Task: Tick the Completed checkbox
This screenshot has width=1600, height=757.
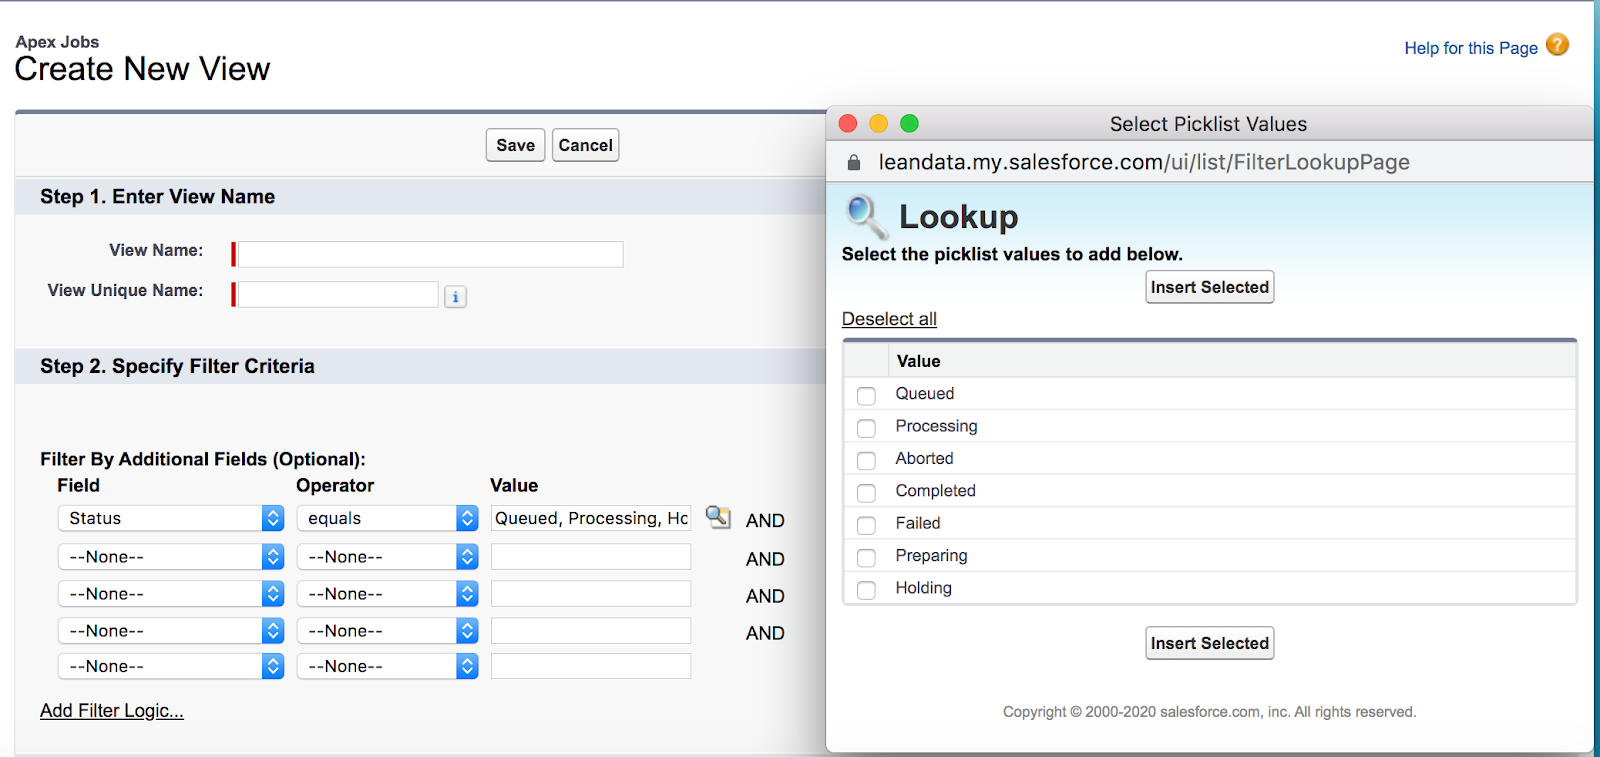Action: coord(866,493)
